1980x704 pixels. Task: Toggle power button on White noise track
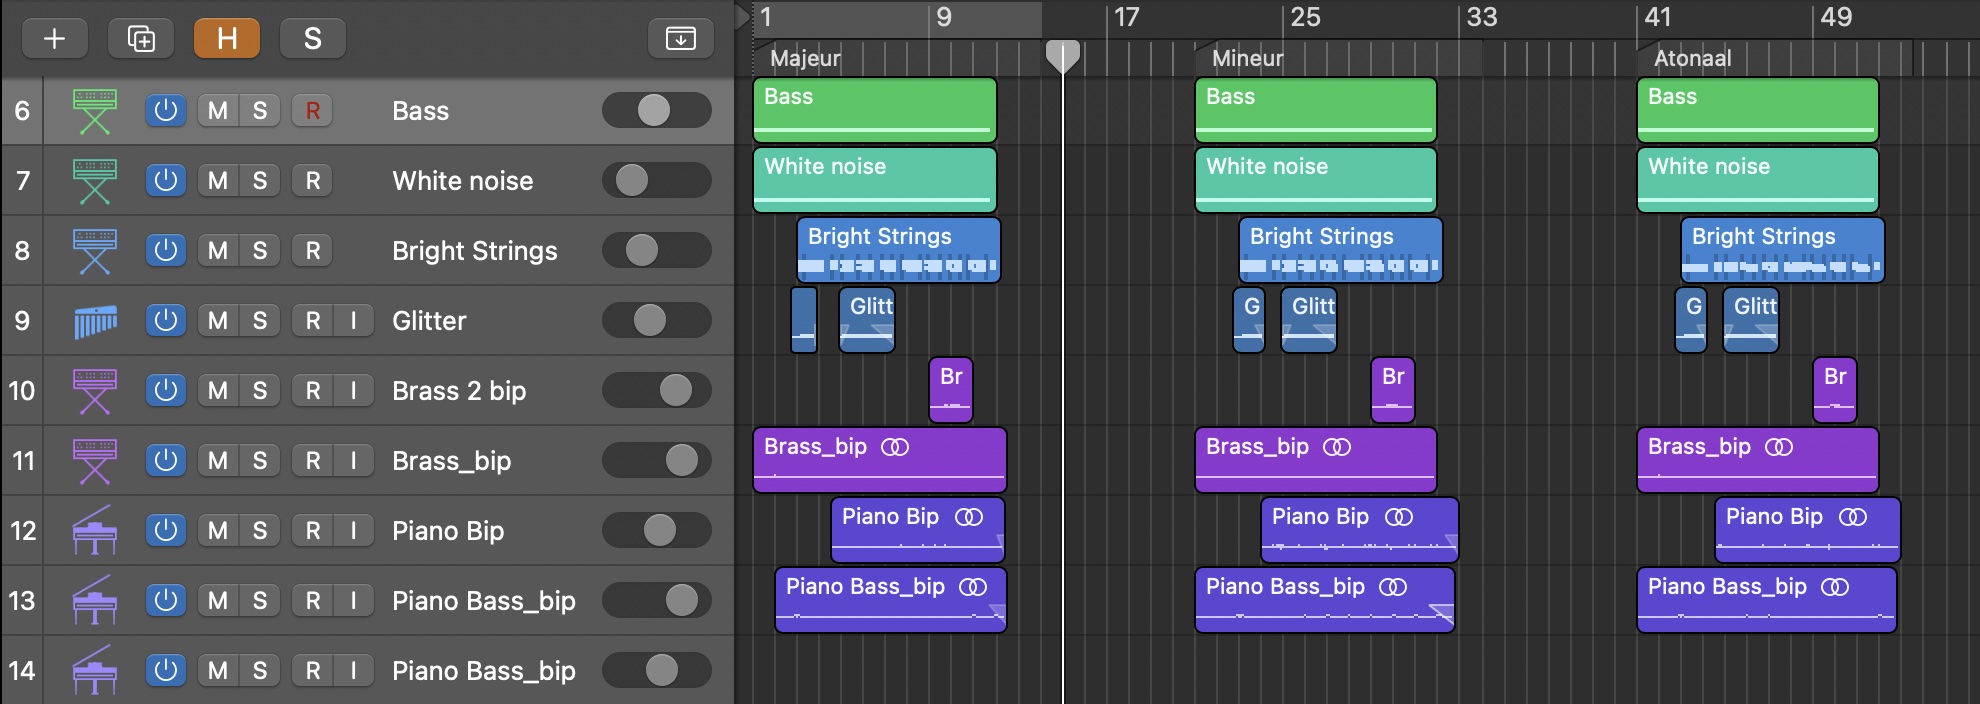coord(166,181)
